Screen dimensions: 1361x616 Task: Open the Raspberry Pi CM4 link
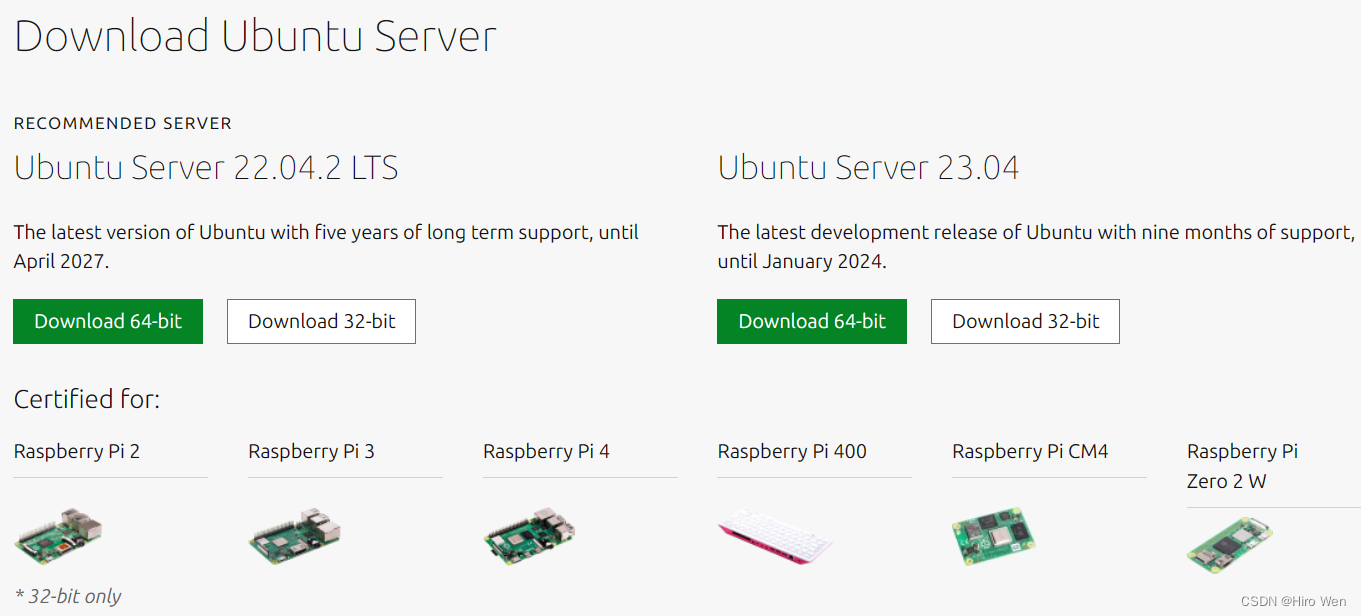(x=1029, y=451)
